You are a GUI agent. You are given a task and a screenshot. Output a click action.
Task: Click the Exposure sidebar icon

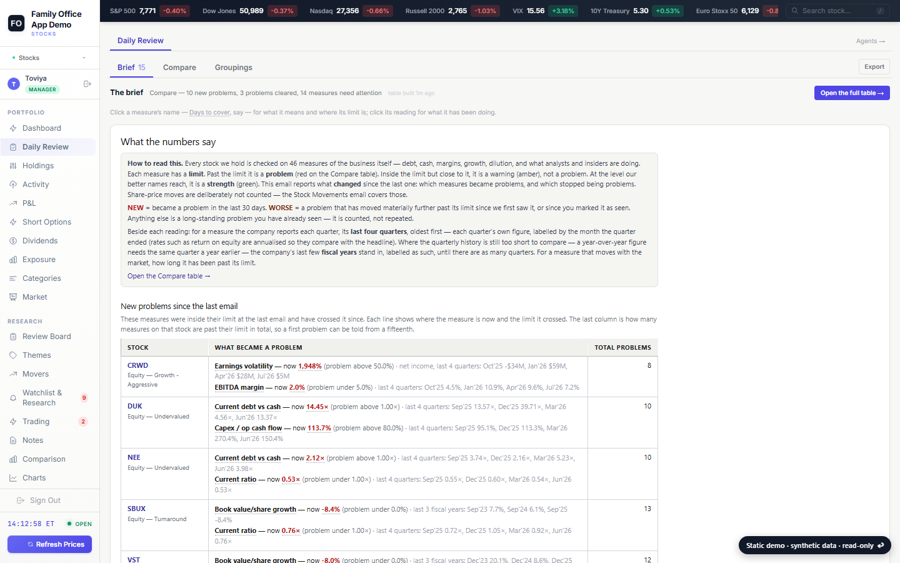click(x=13, y=259)
